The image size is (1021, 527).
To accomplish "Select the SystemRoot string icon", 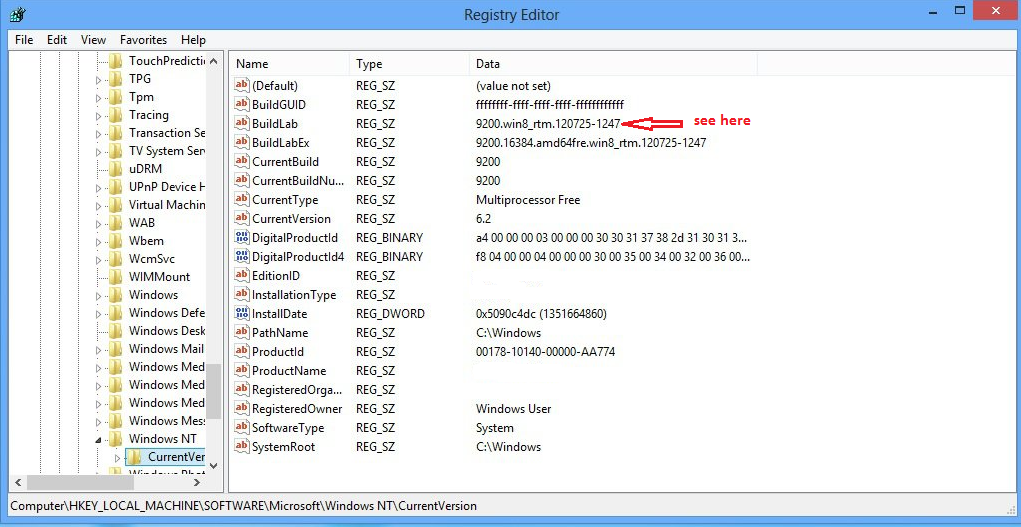I will [242, 447].
